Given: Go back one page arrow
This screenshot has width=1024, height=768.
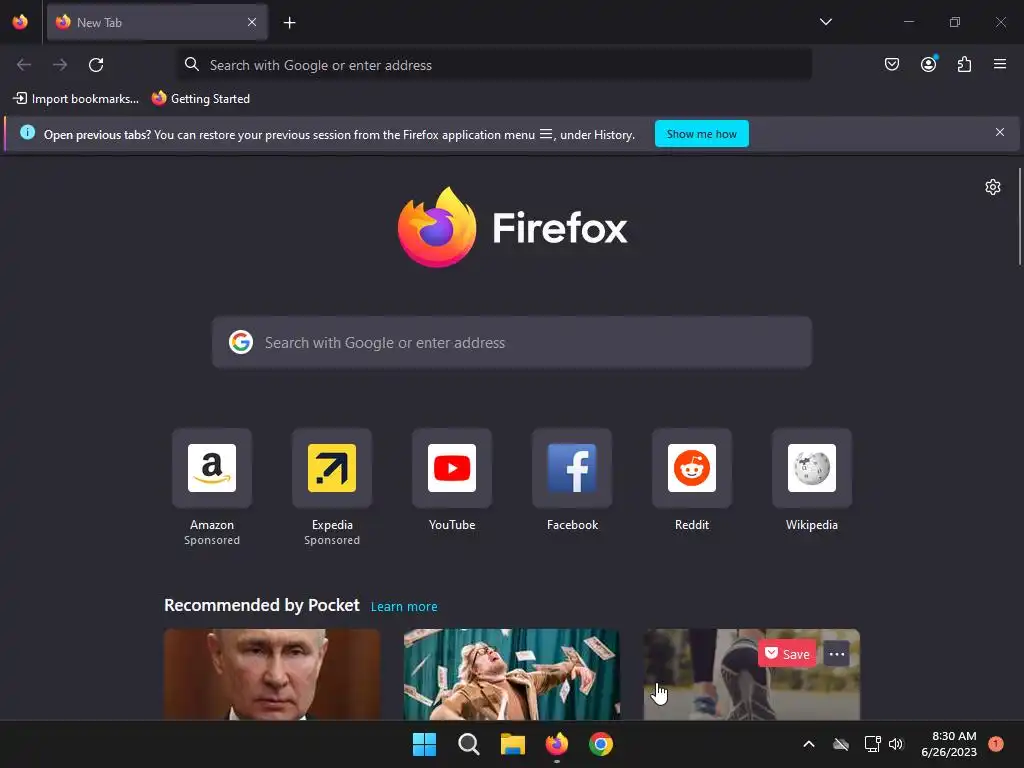Looking at the screenshot, I should (24, 65).
